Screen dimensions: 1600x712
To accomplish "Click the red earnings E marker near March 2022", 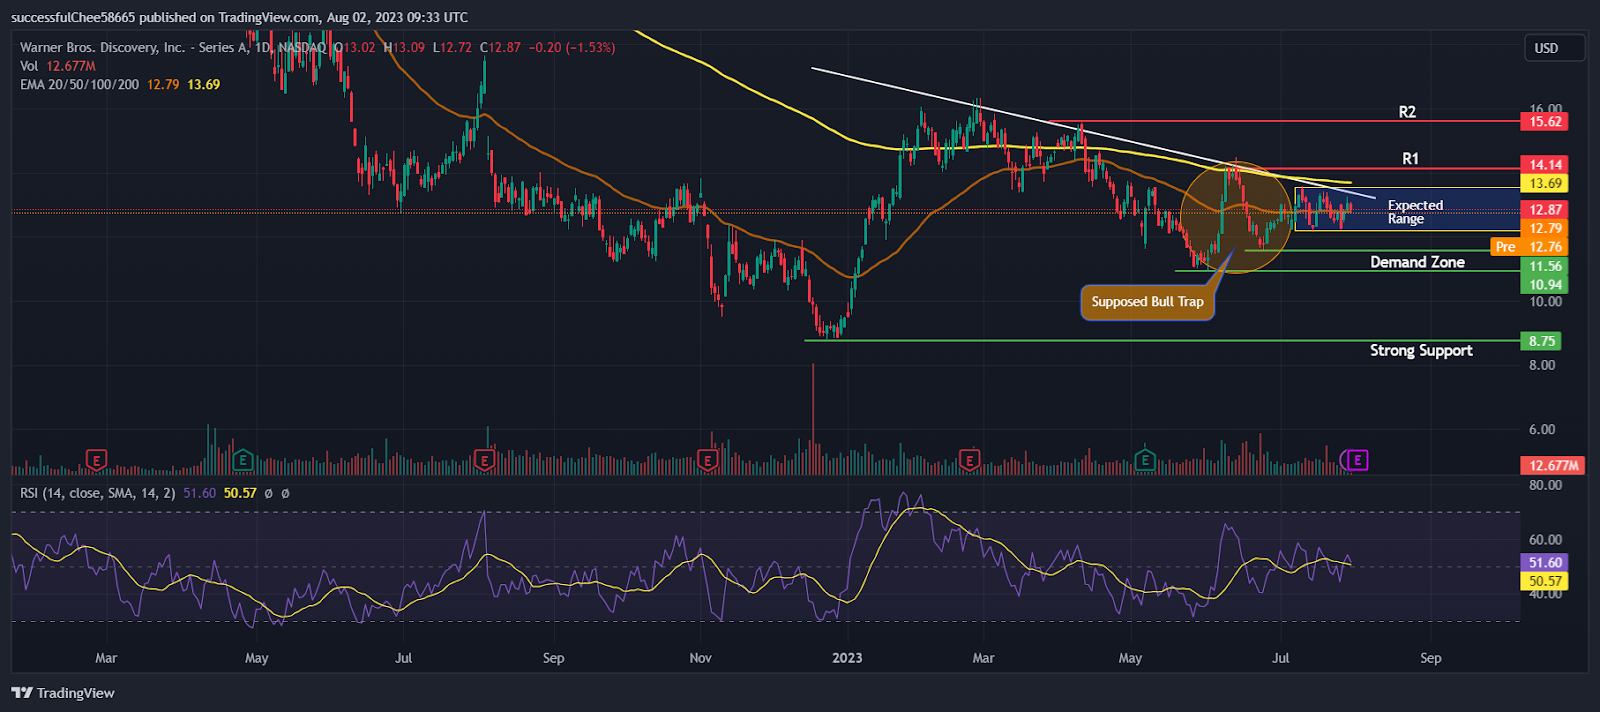I will [97, 460].
